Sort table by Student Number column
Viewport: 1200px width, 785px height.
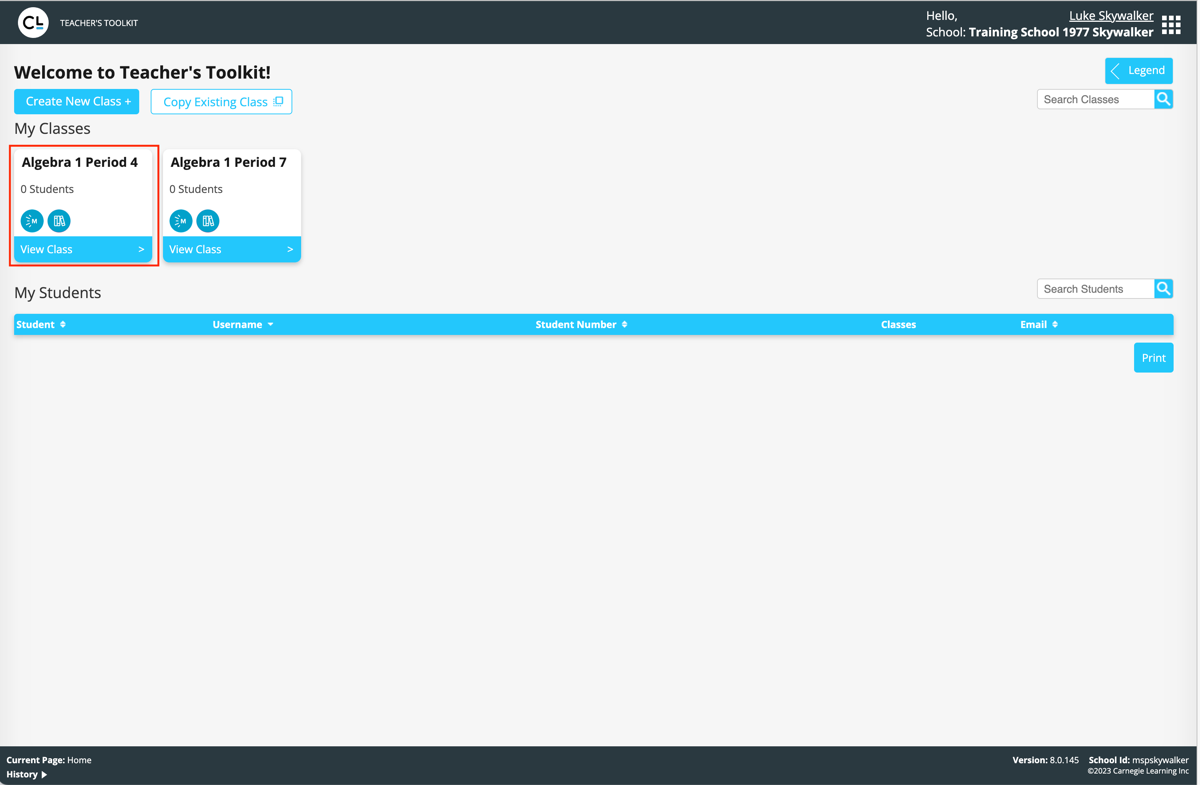pos(582,324)
